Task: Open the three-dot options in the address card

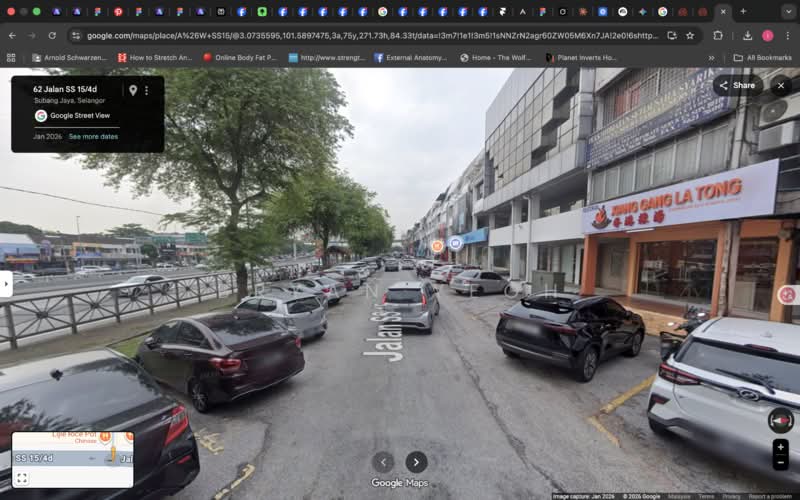Action: click(146, 90)
